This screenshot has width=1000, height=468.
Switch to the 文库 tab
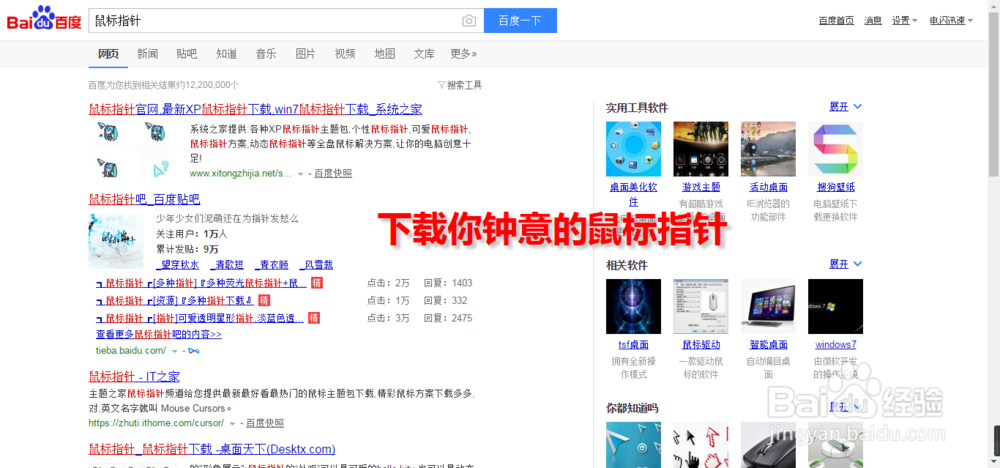click(x=424, y=54)
